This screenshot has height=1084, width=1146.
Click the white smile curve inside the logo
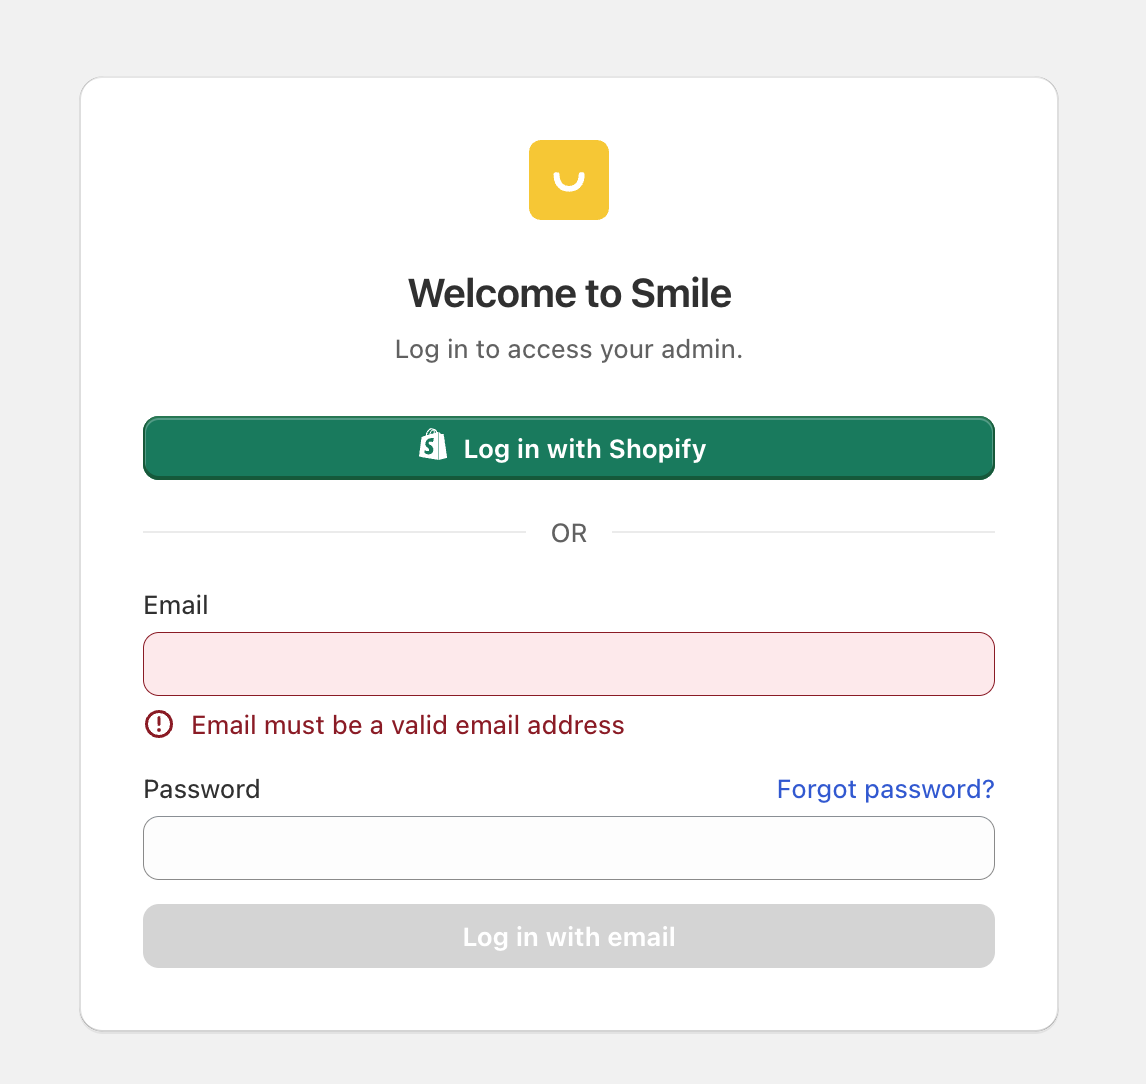(x=569, y=181)
